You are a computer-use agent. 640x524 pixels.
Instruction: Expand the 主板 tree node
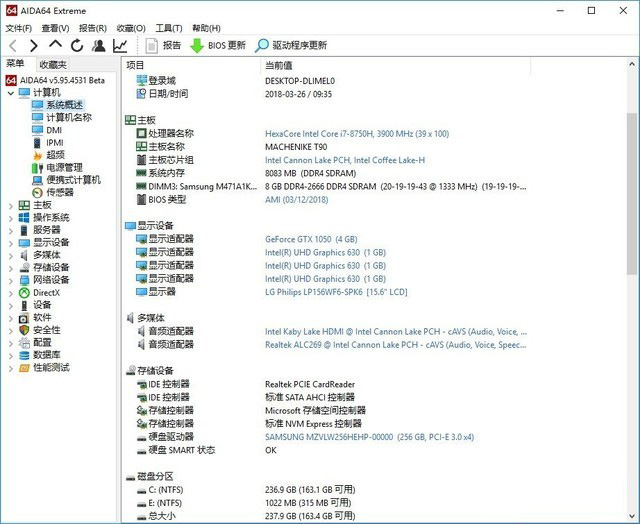11,206
